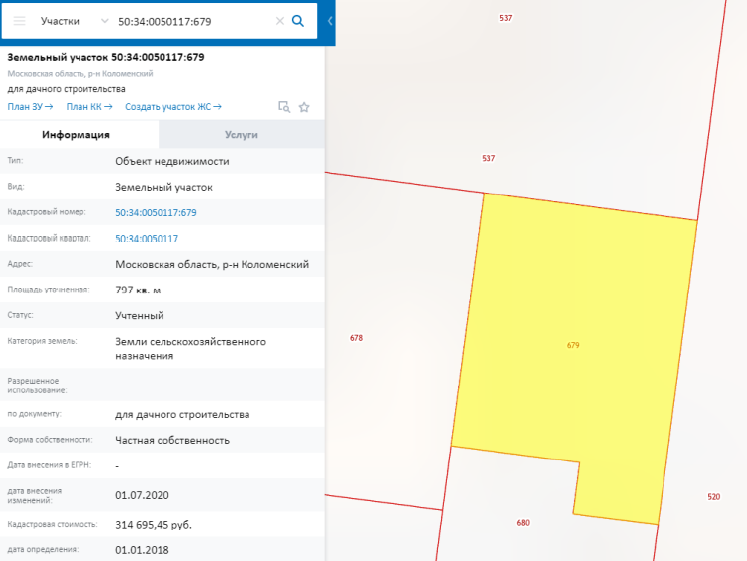Click the find-on-map document icon
The width and height of the screenshot is (747, 561).
click(x=284, y=107)
